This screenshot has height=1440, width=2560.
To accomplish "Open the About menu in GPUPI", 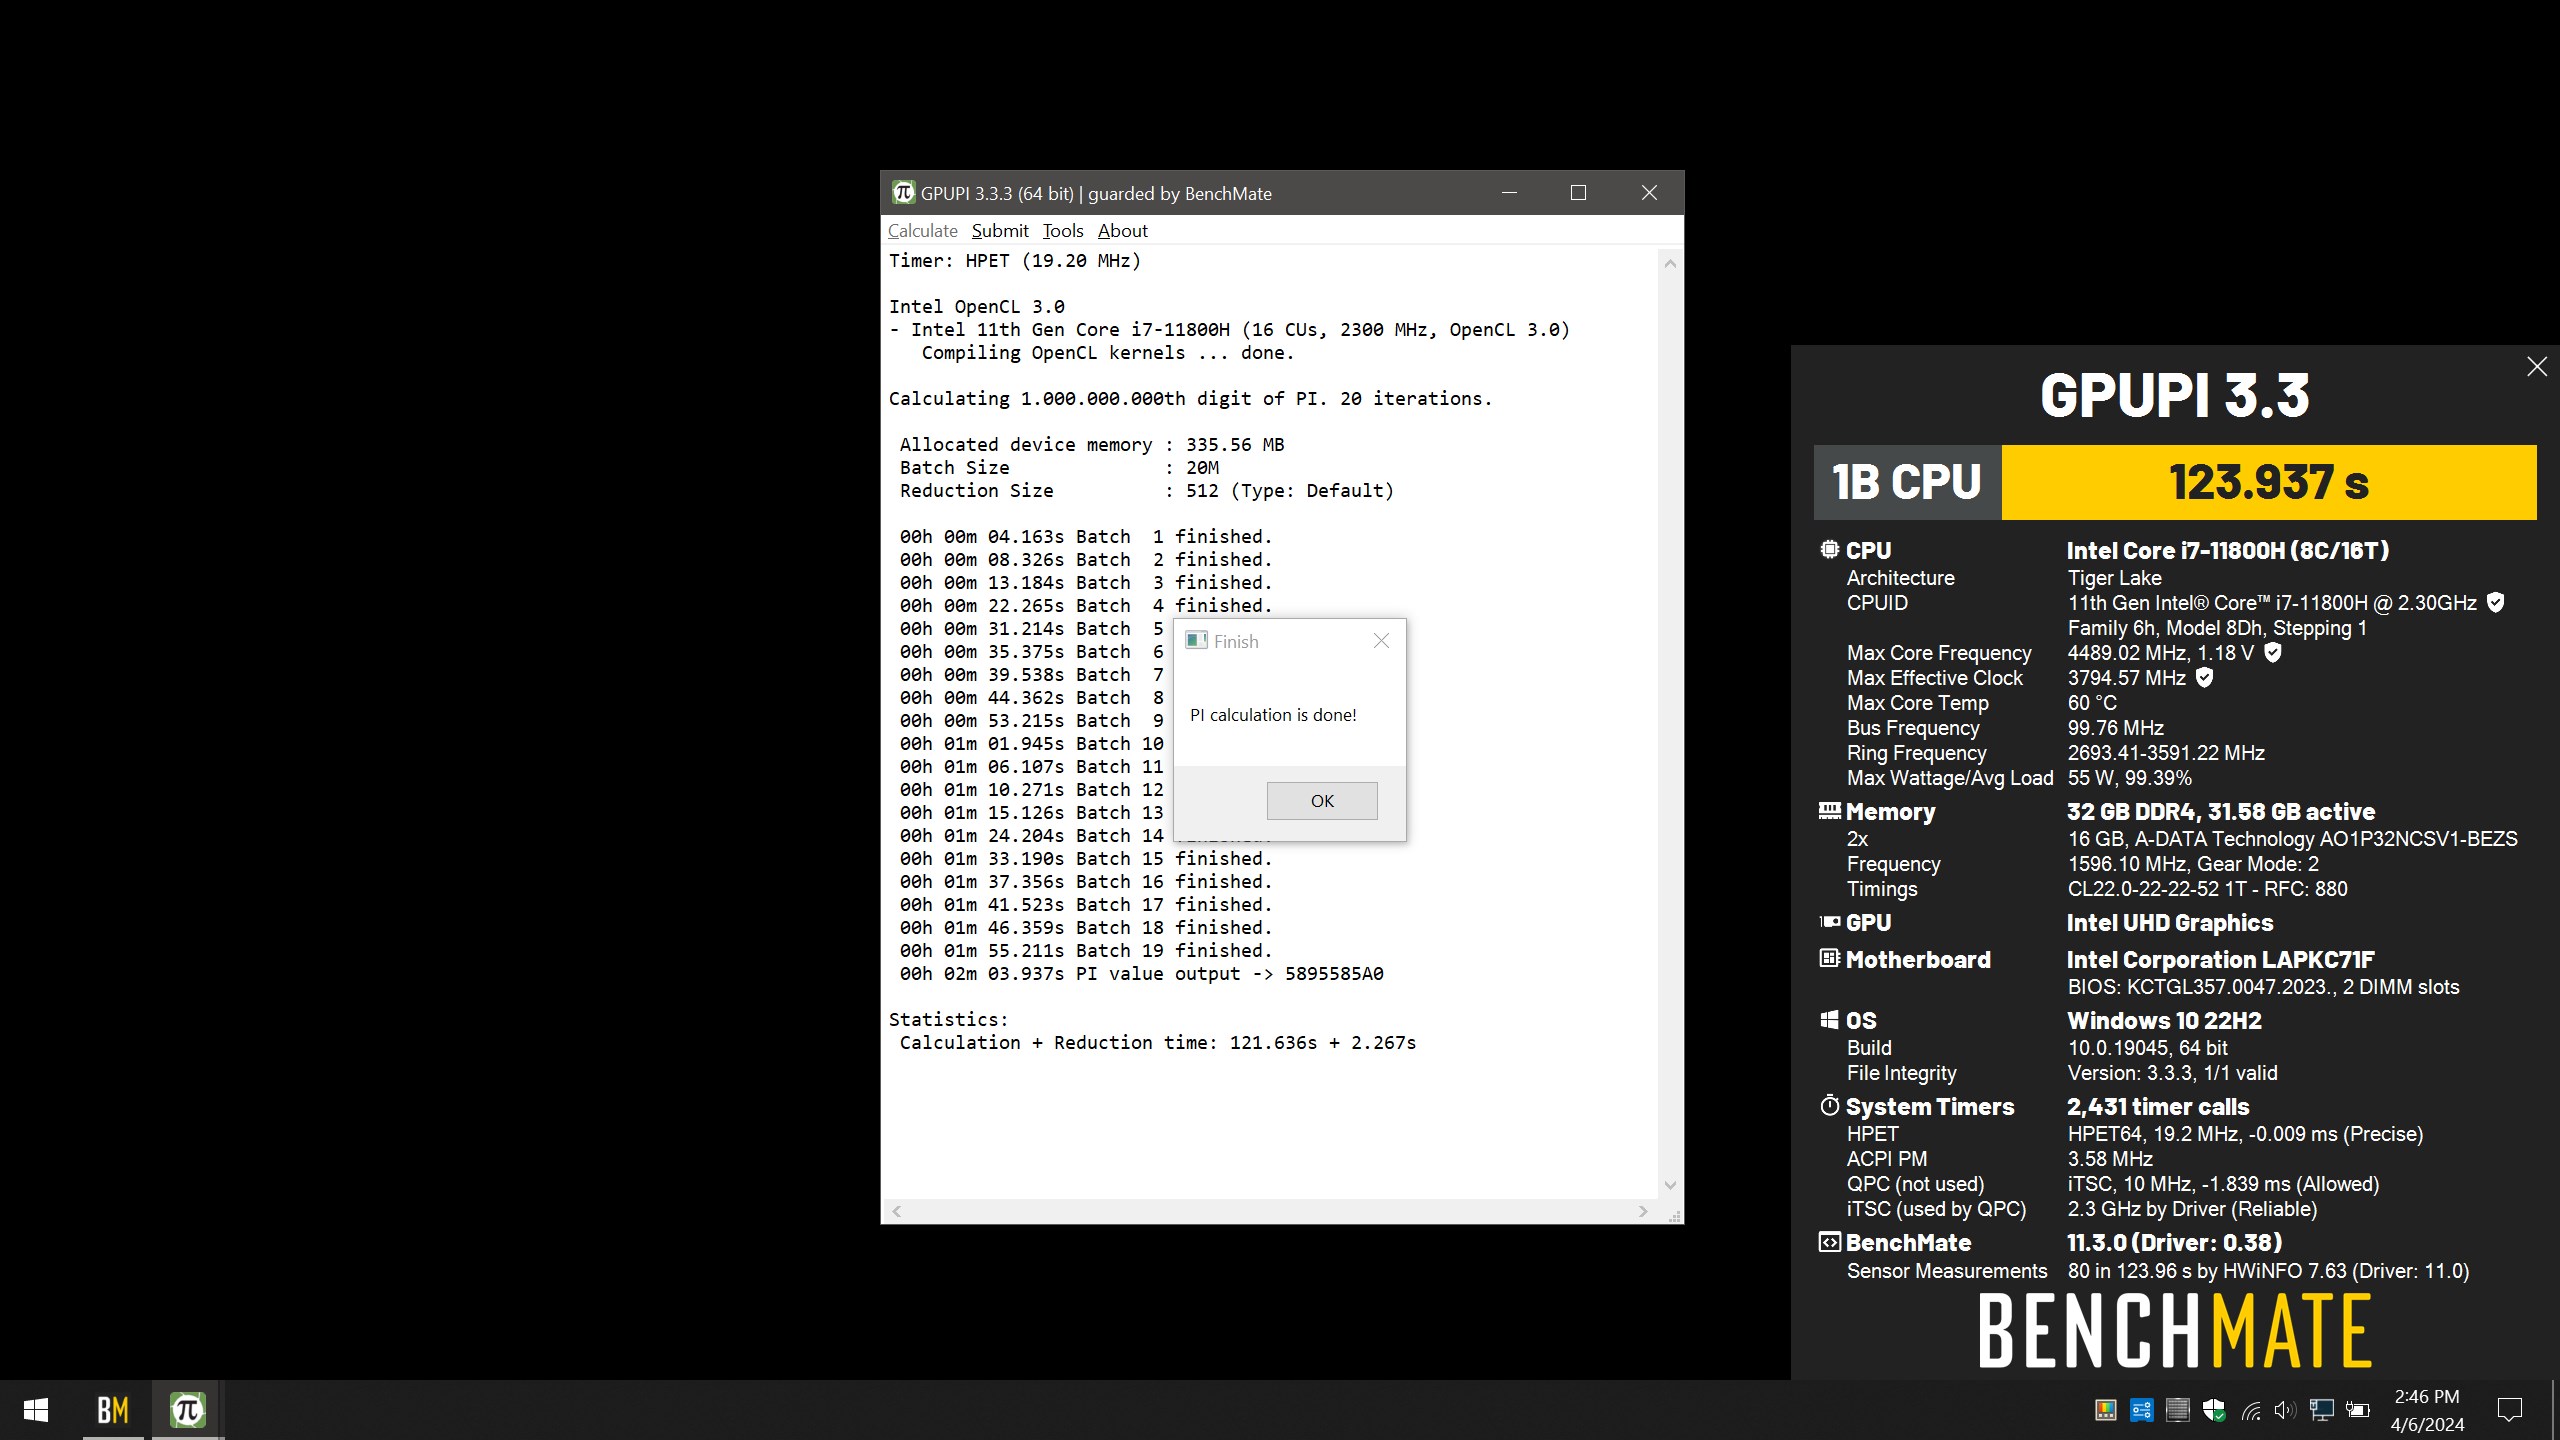I will (x=1122, y=231).
